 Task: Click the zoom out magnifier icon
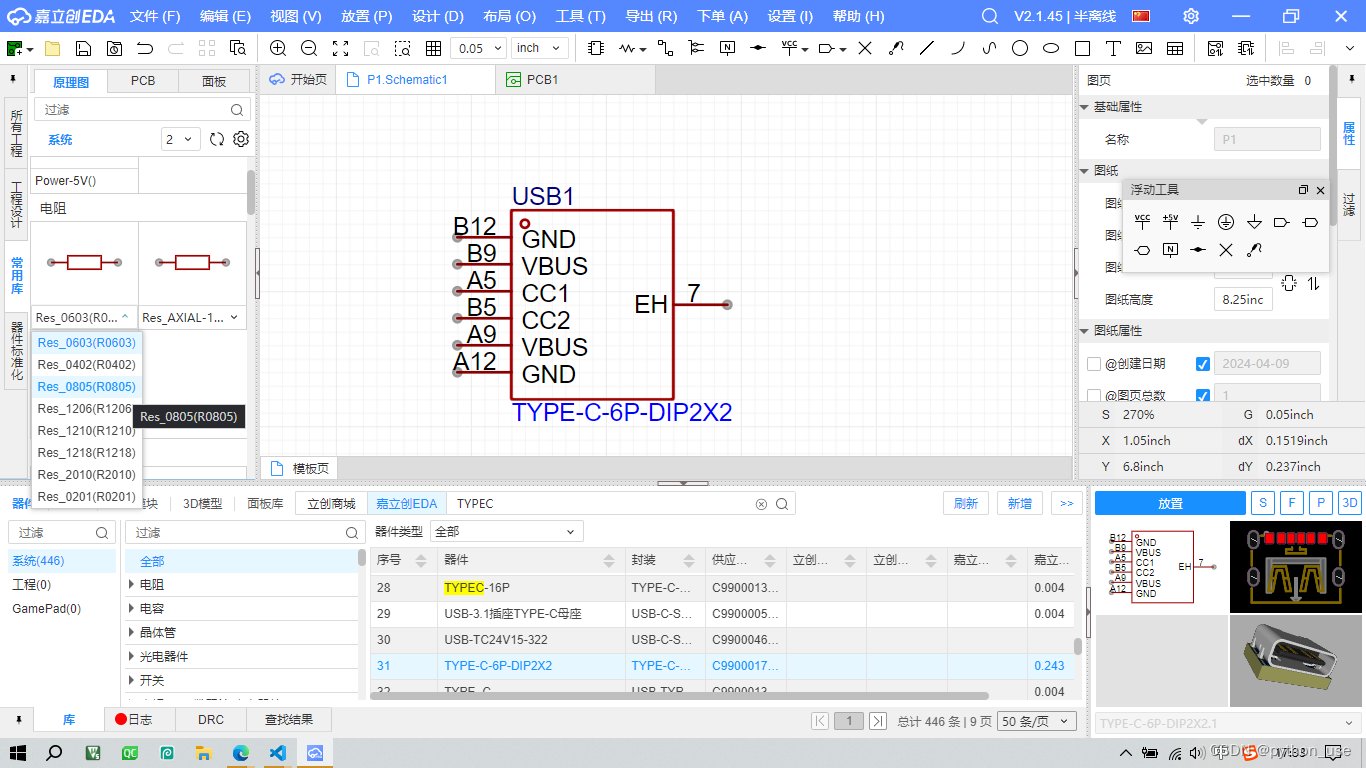[x=309, y=48]
